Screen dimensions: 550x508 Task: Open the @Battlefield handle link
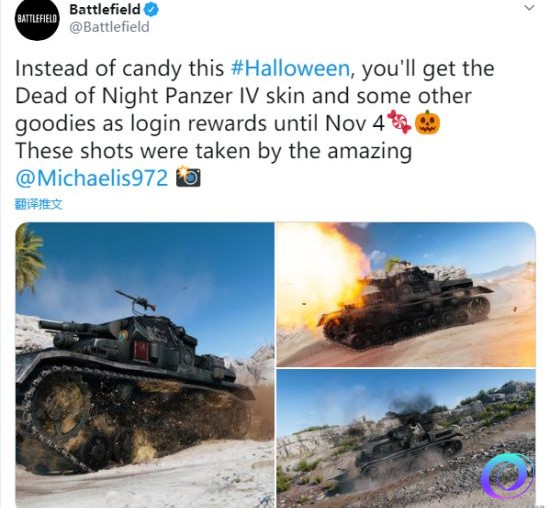click(x=109, y=27)
